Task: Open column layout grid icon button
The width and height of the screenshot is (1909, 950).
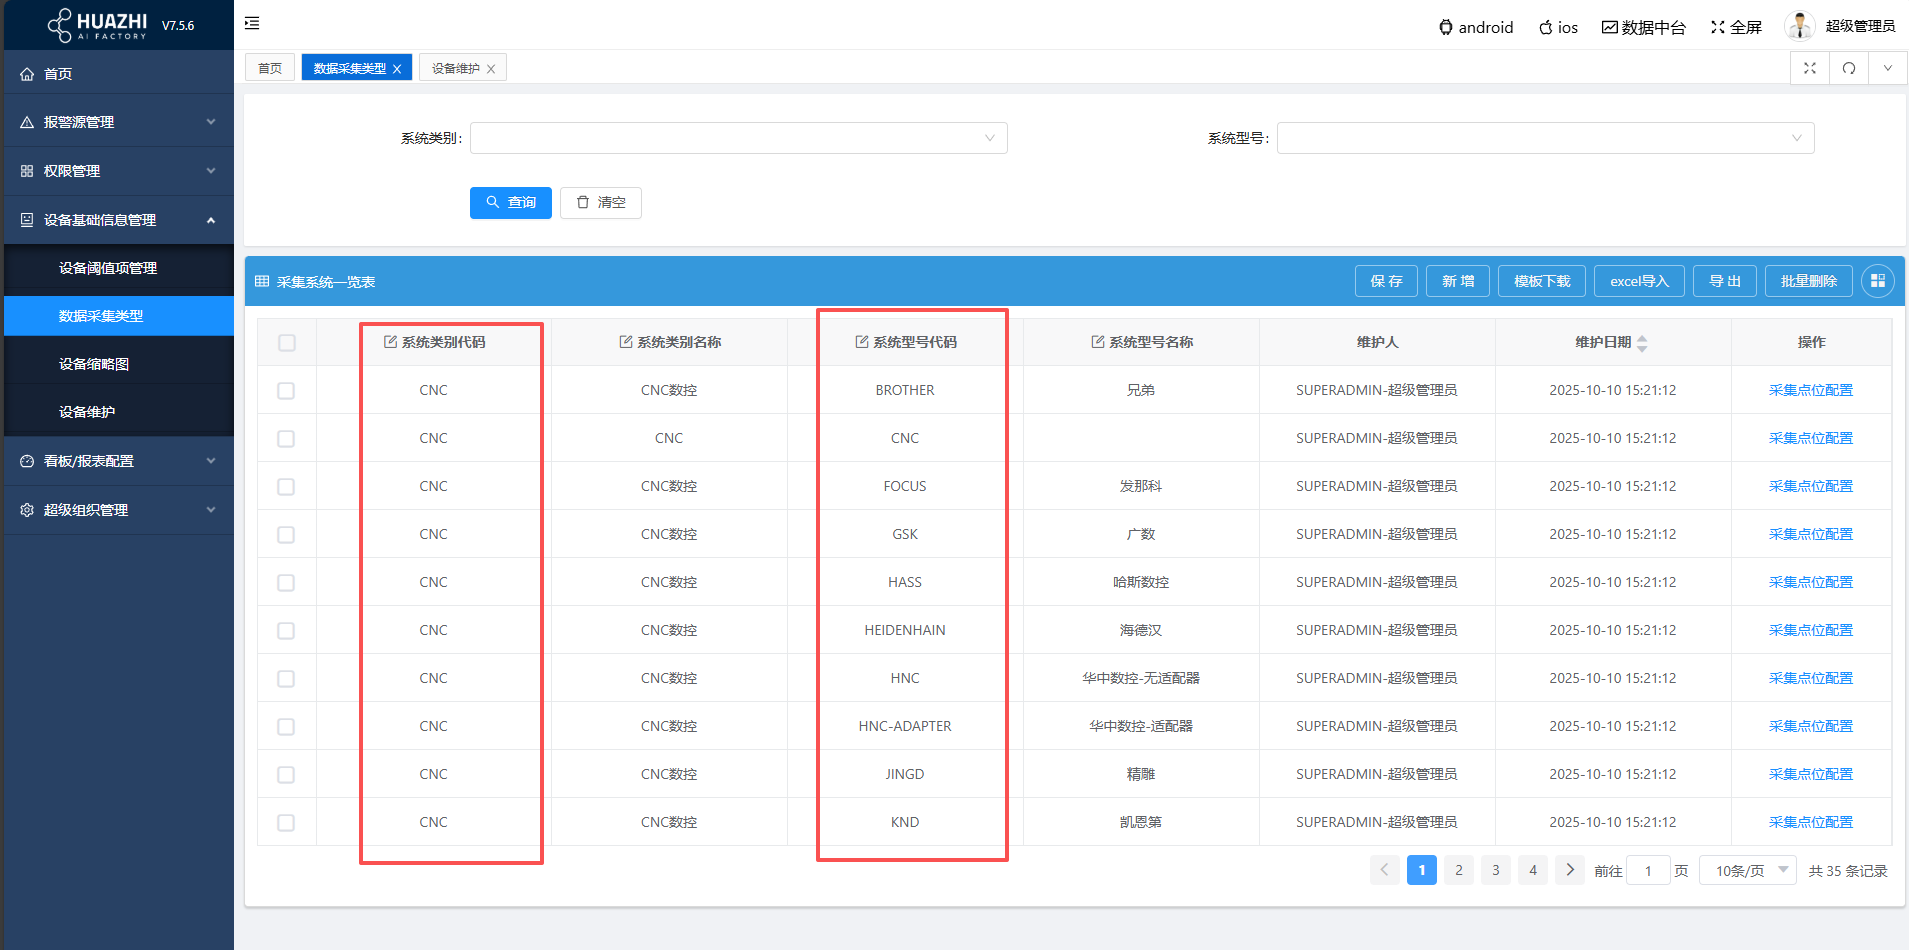Action: [1877, 281]
